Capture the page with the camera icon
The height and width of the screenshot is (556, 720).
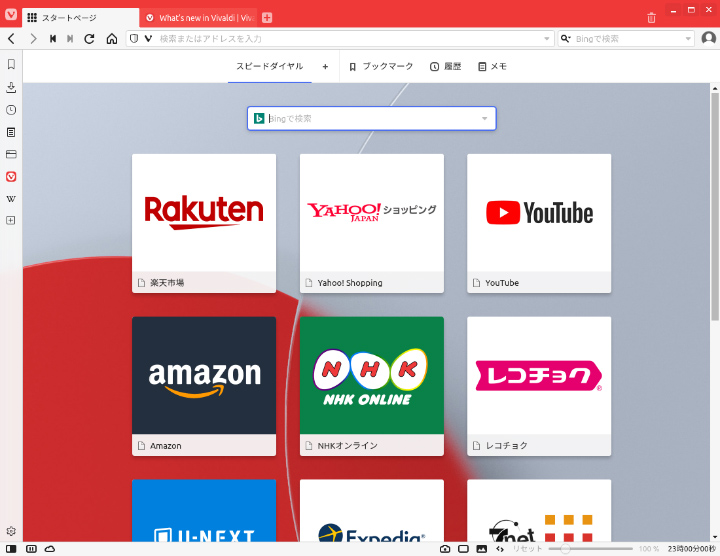point(444,549)
